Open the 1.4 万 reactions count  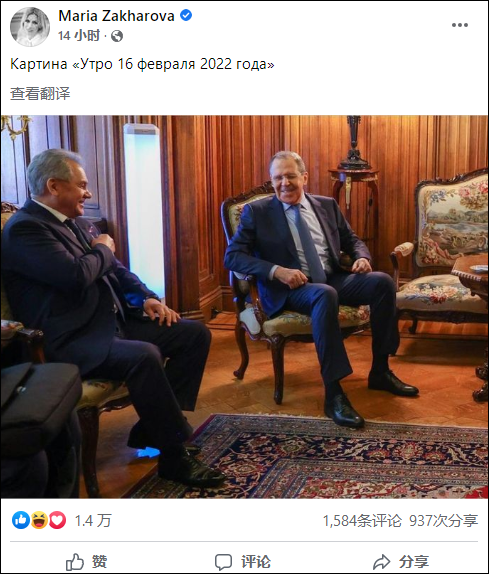(x=93, y=521)
